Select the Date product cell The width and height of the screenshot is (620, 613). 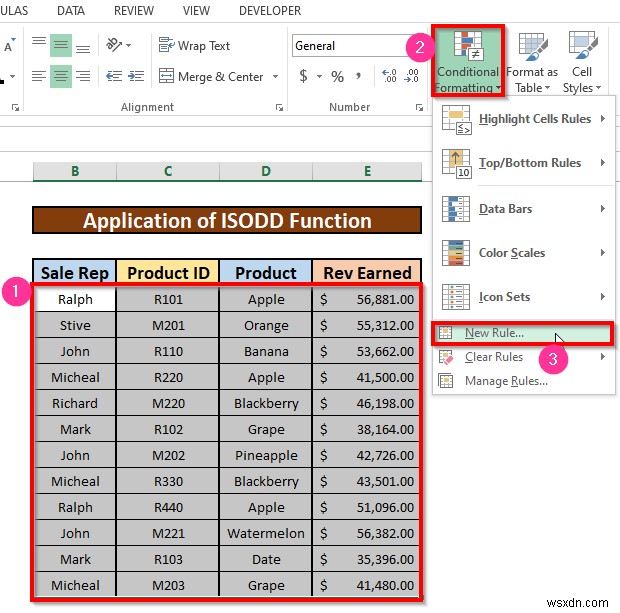coord(266,559)
